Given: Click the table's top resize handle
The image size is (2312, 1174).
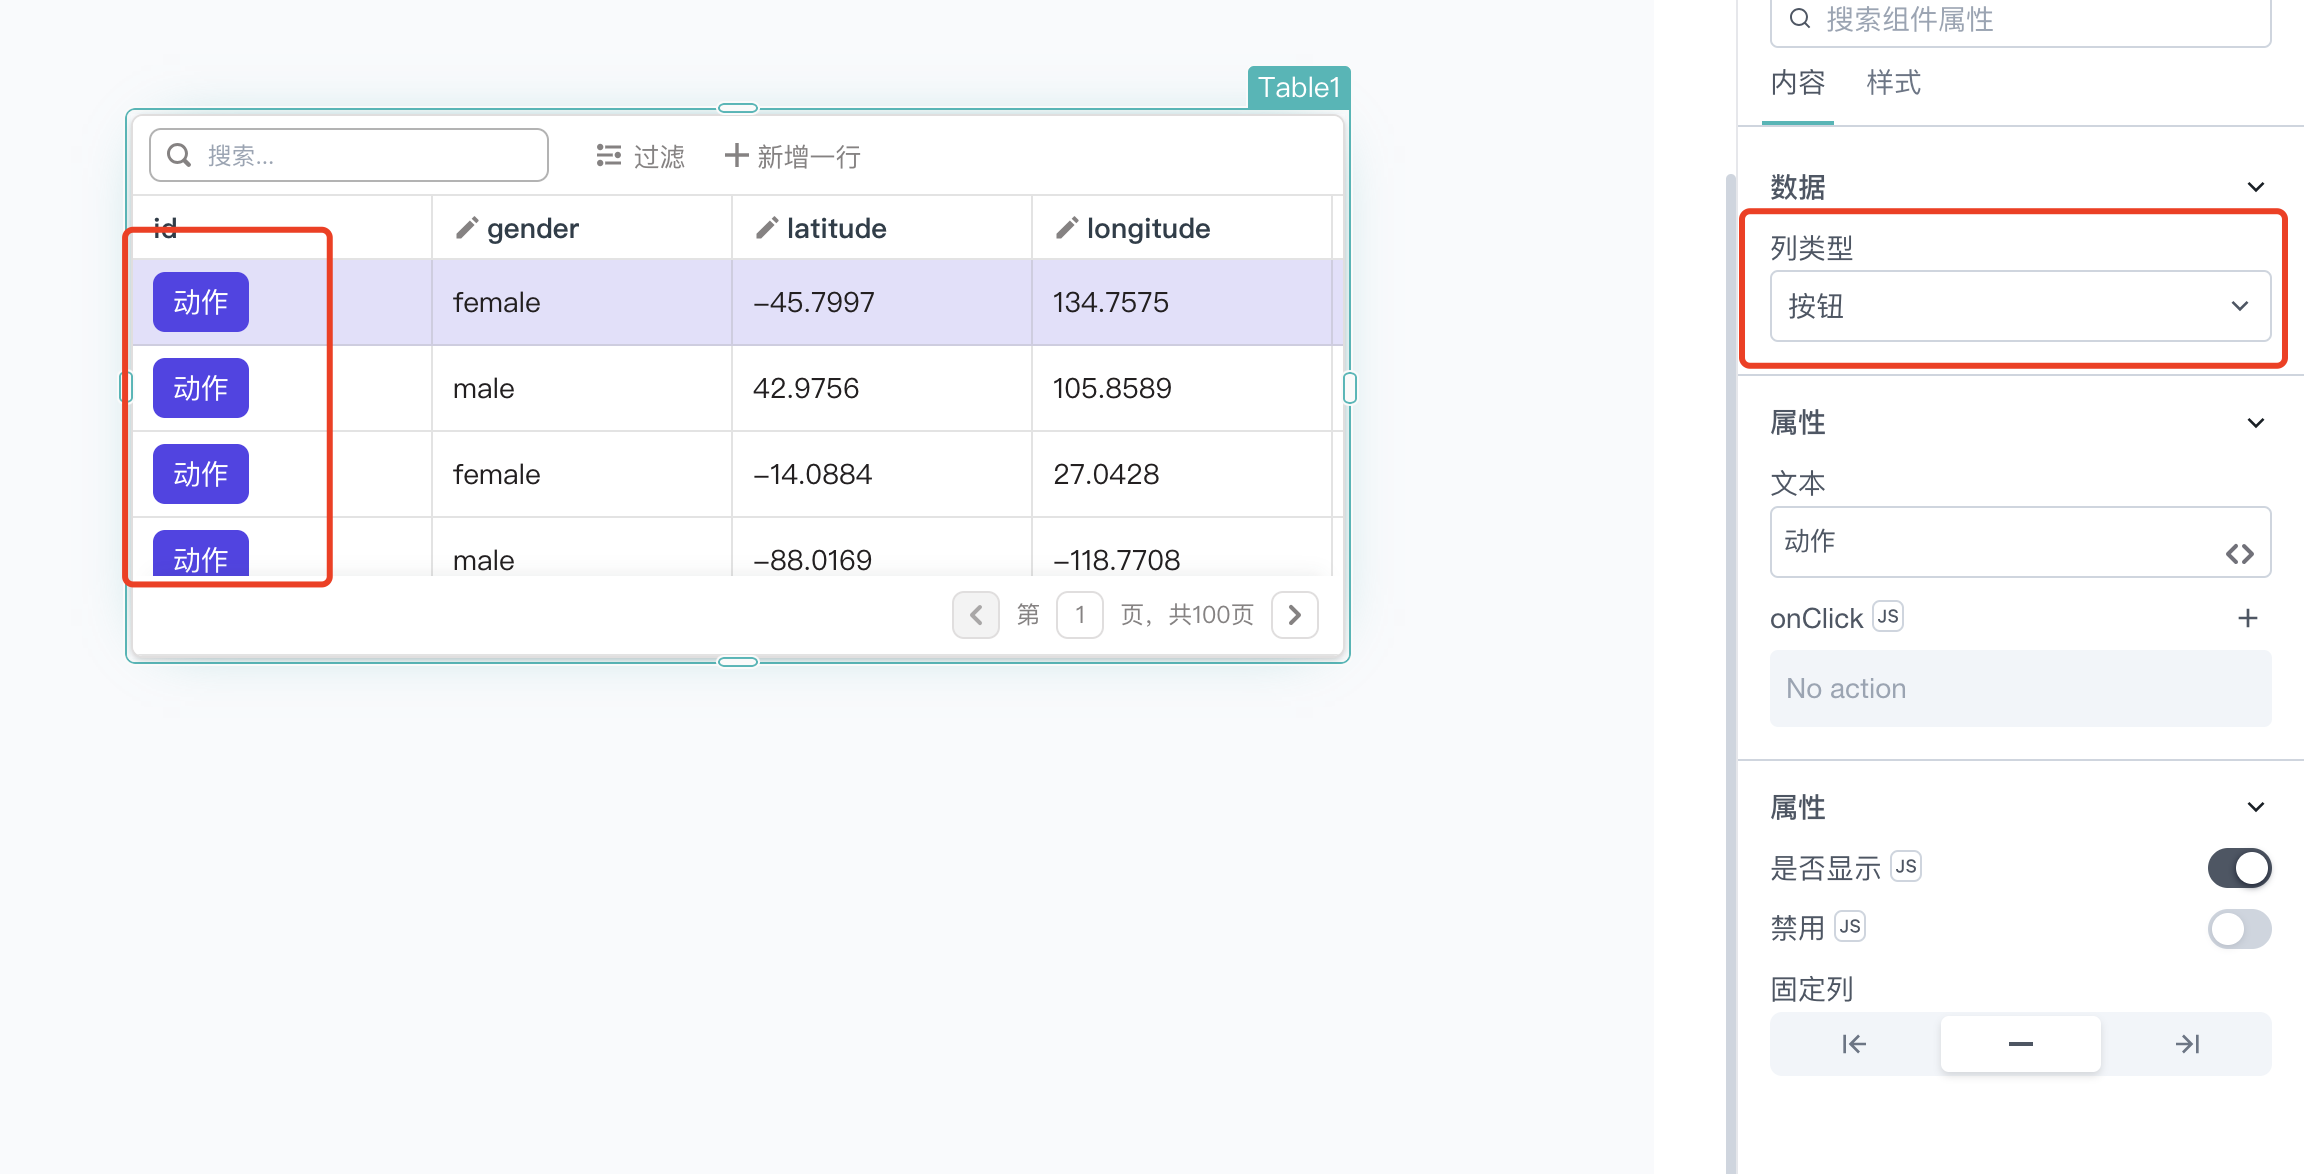Looking at the screenshot, I should 738,108.
